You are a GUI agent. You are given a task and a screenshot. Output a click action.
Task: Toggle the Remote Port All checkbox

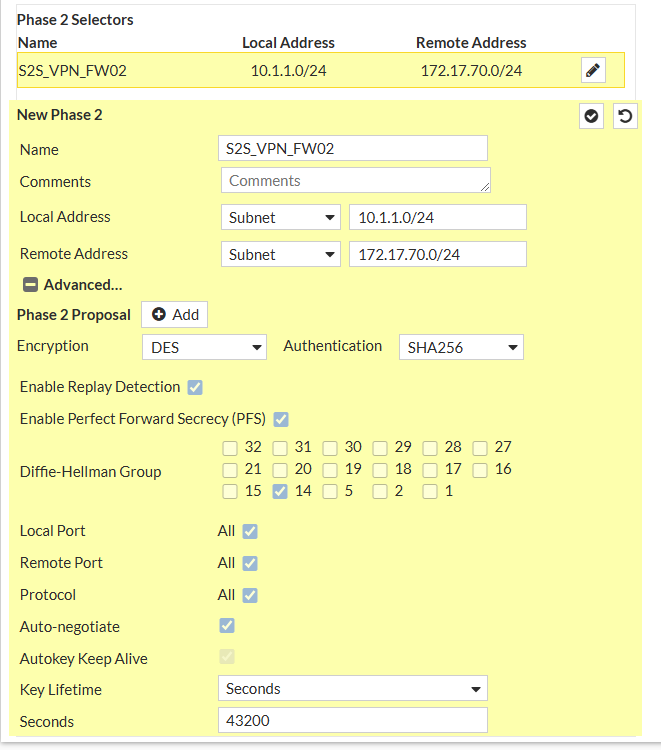tap(250, 563)
